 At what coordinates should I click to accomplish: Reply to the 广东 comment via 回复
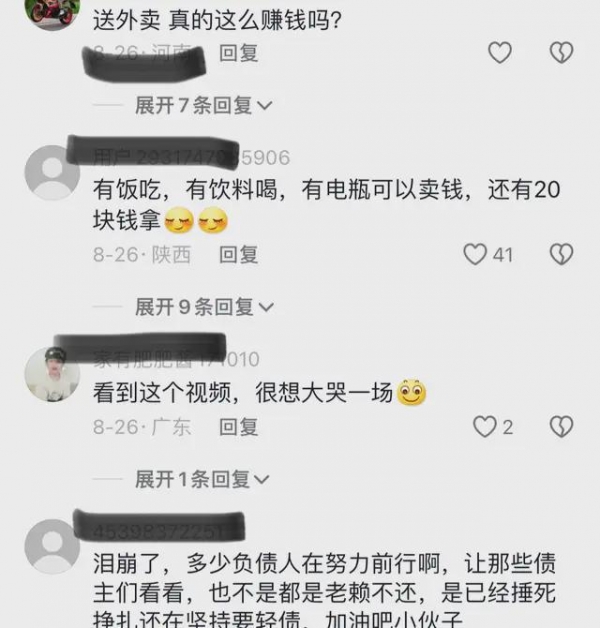coord(238,427)
